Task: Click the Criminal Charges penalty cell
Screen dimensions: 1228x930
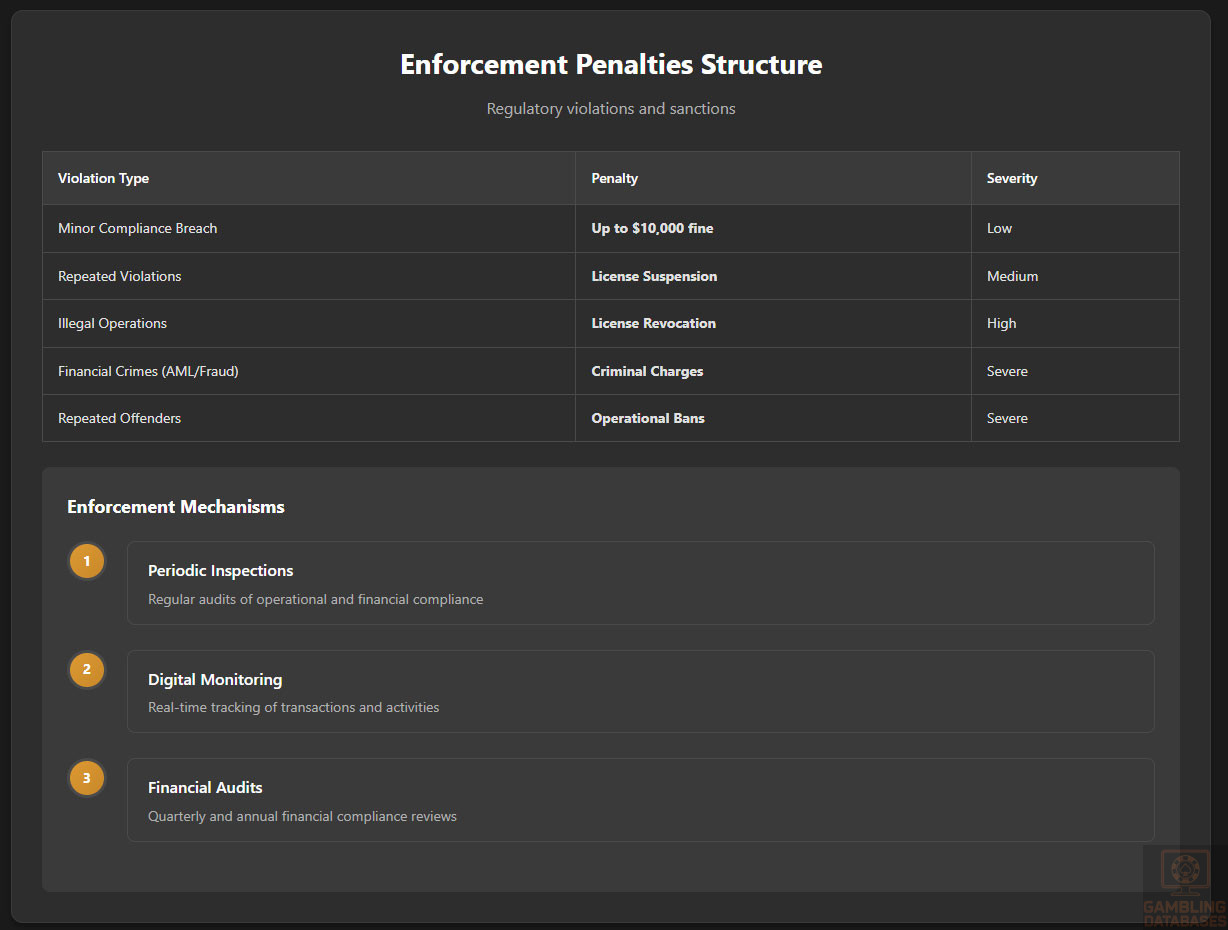Action: pos(647,371)
